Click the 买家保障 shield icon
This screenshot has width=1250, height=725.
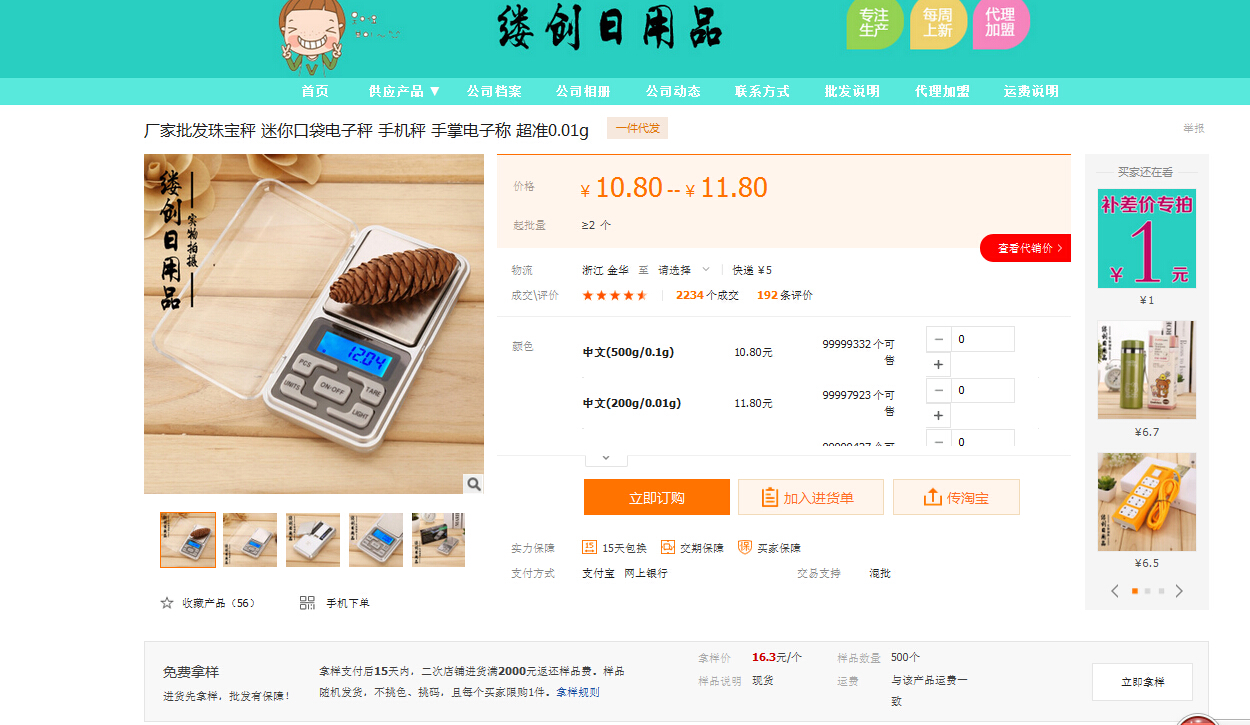(745, 547)
